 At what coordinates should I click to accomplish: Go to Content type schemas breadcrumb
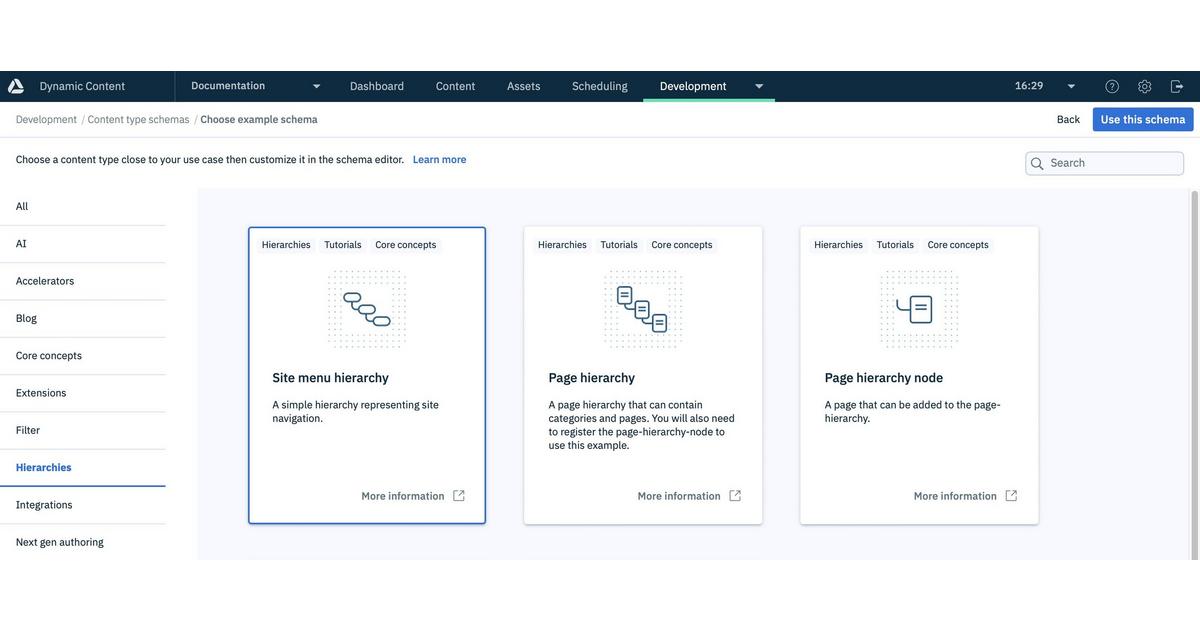tap(138, 120)
